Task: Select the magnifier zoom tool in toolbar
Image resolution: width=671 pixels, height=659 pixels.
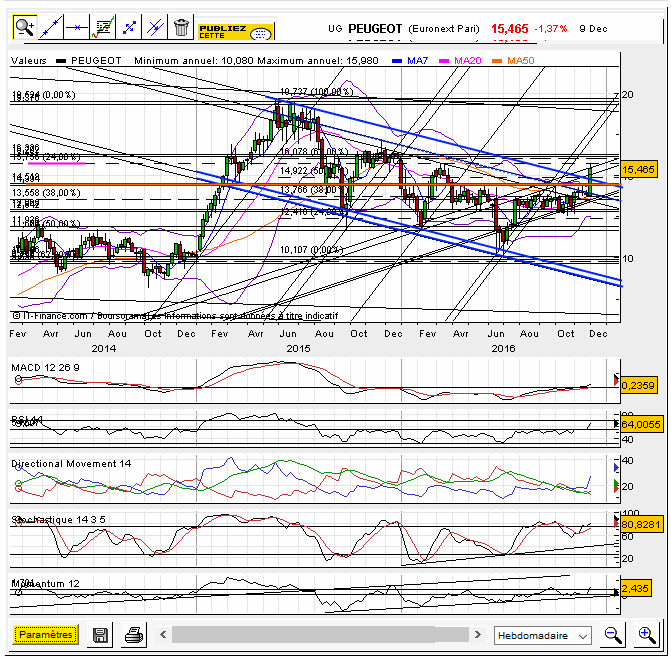Action: coord(25,27)
